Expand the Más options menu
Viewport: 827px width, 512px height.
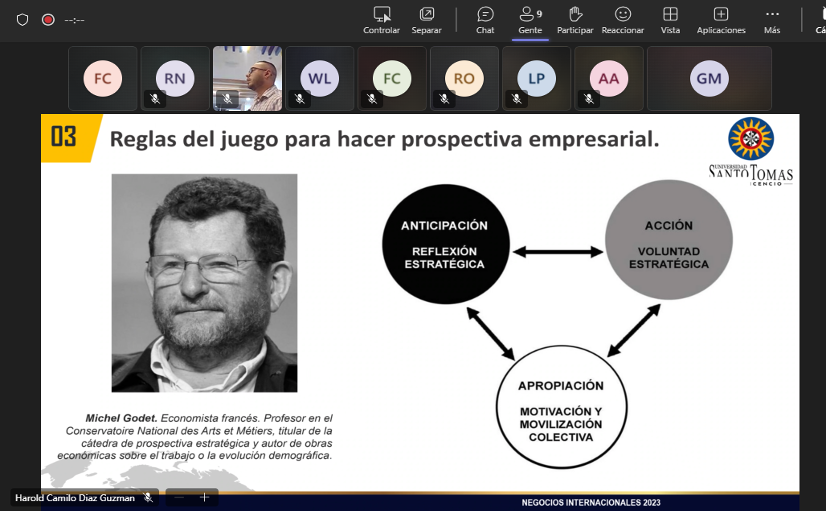tap(772, 15)
